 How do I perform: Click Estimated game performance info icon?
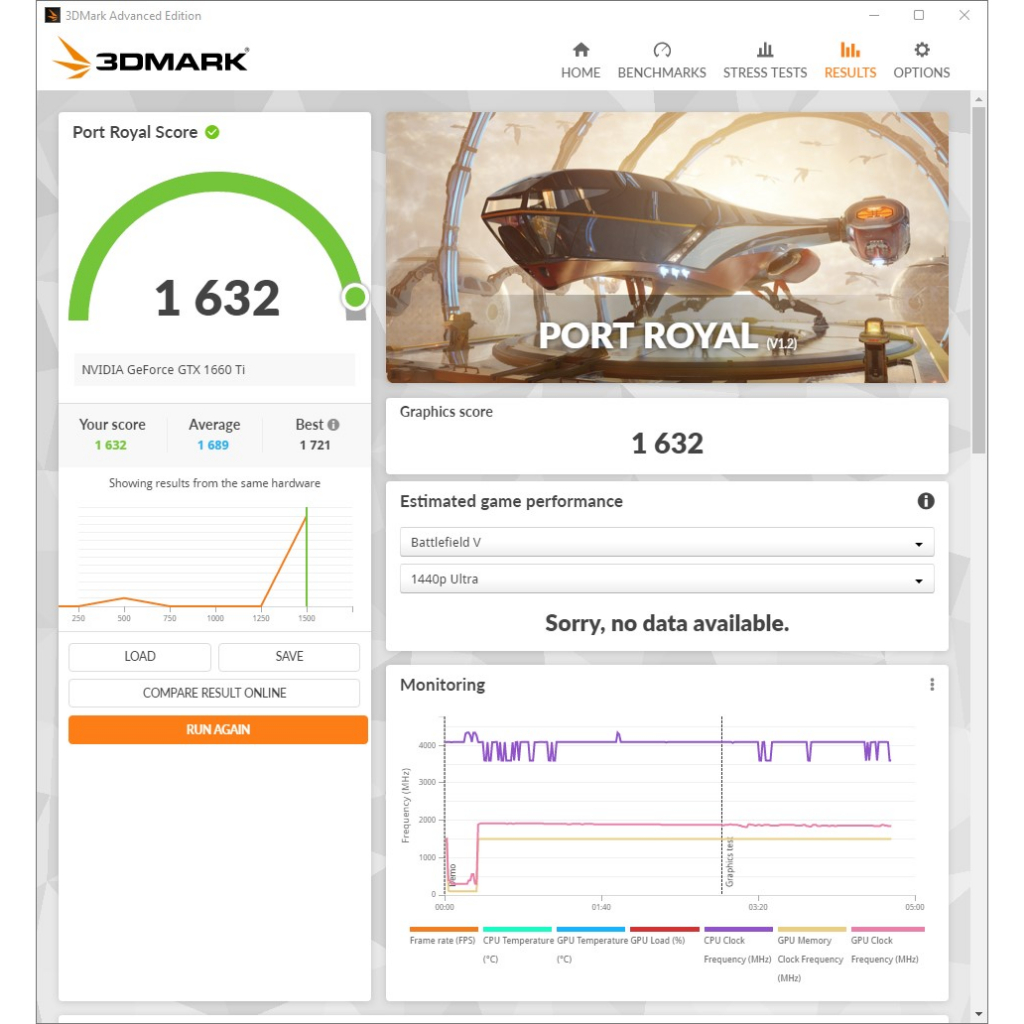pos(925,501)
